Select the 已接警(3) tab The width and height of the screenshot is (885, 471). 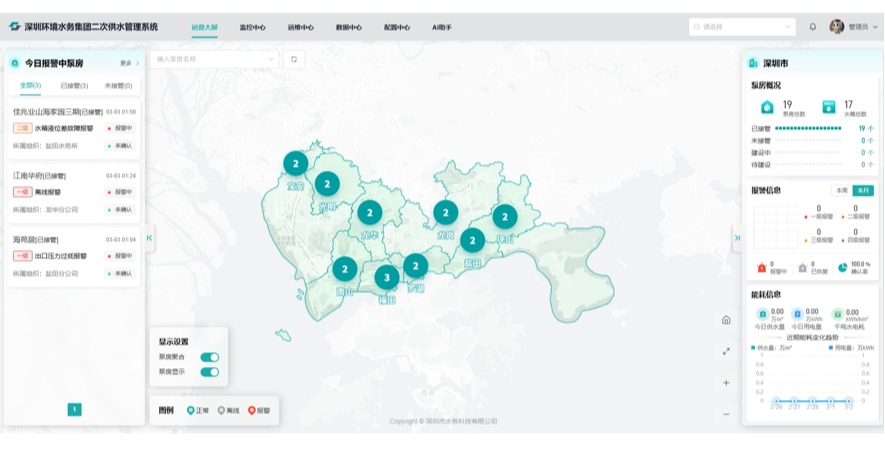pos(74,86)
